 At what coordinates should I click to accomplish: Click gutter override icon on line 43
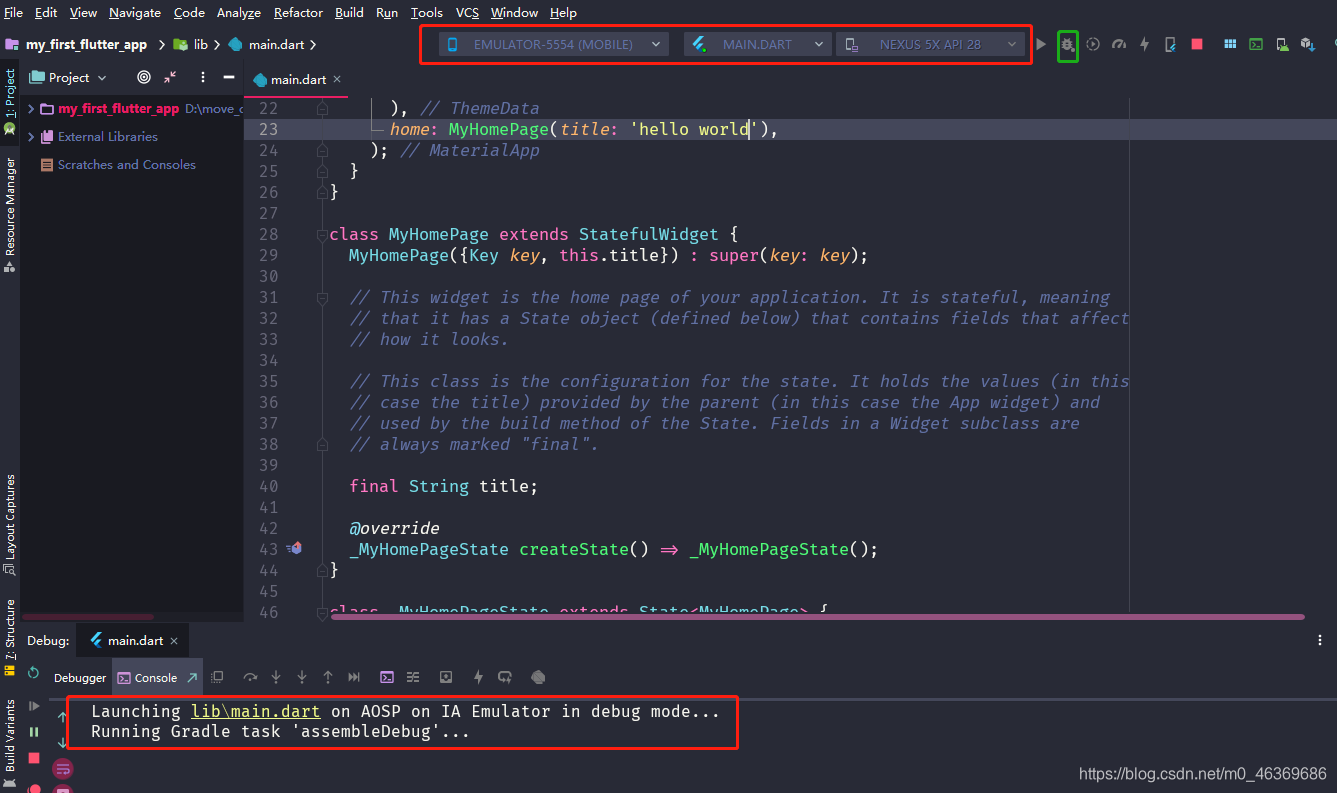coord(294,548)
